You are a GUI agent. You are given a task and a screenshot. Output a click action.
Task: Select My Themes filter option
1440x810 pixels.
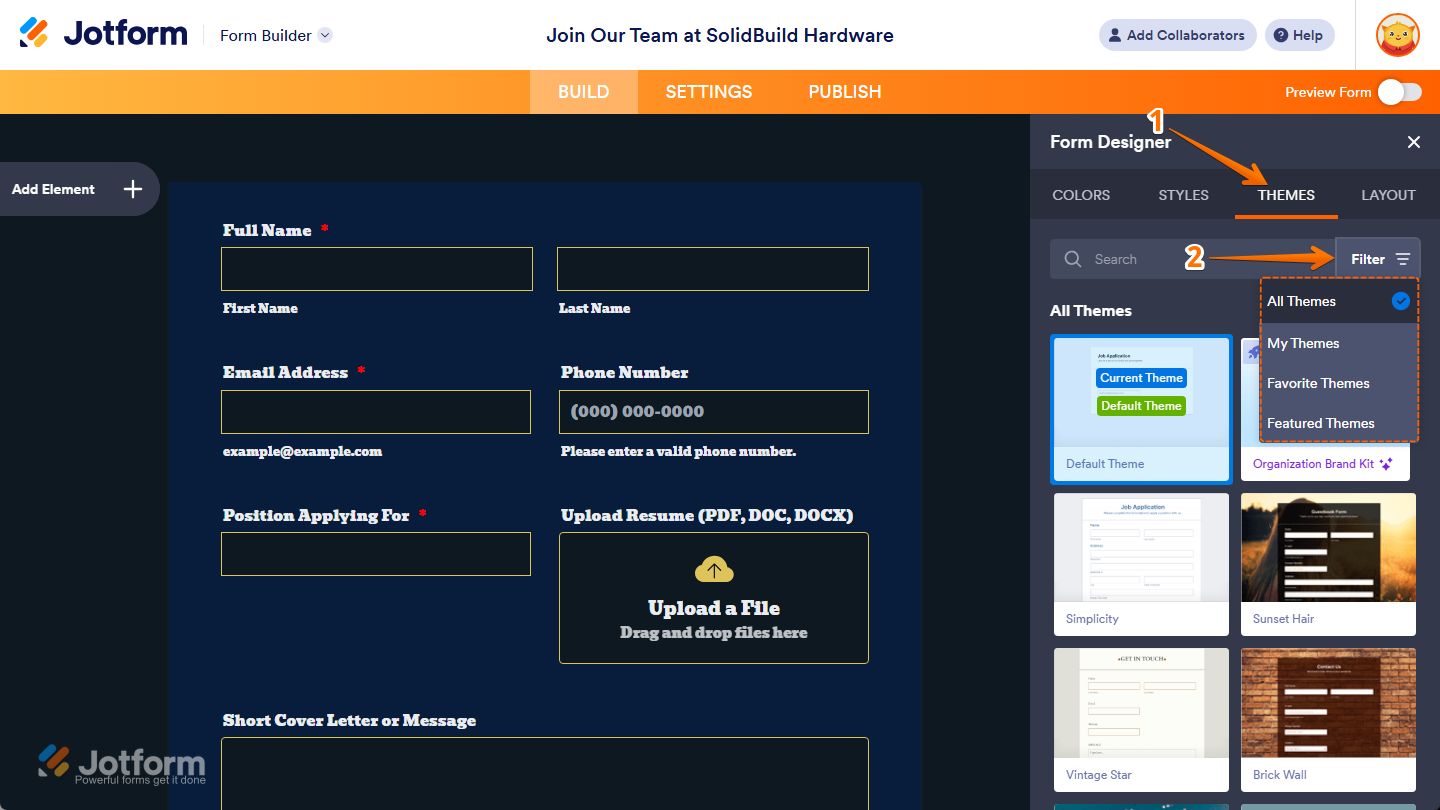[1339, 343]
